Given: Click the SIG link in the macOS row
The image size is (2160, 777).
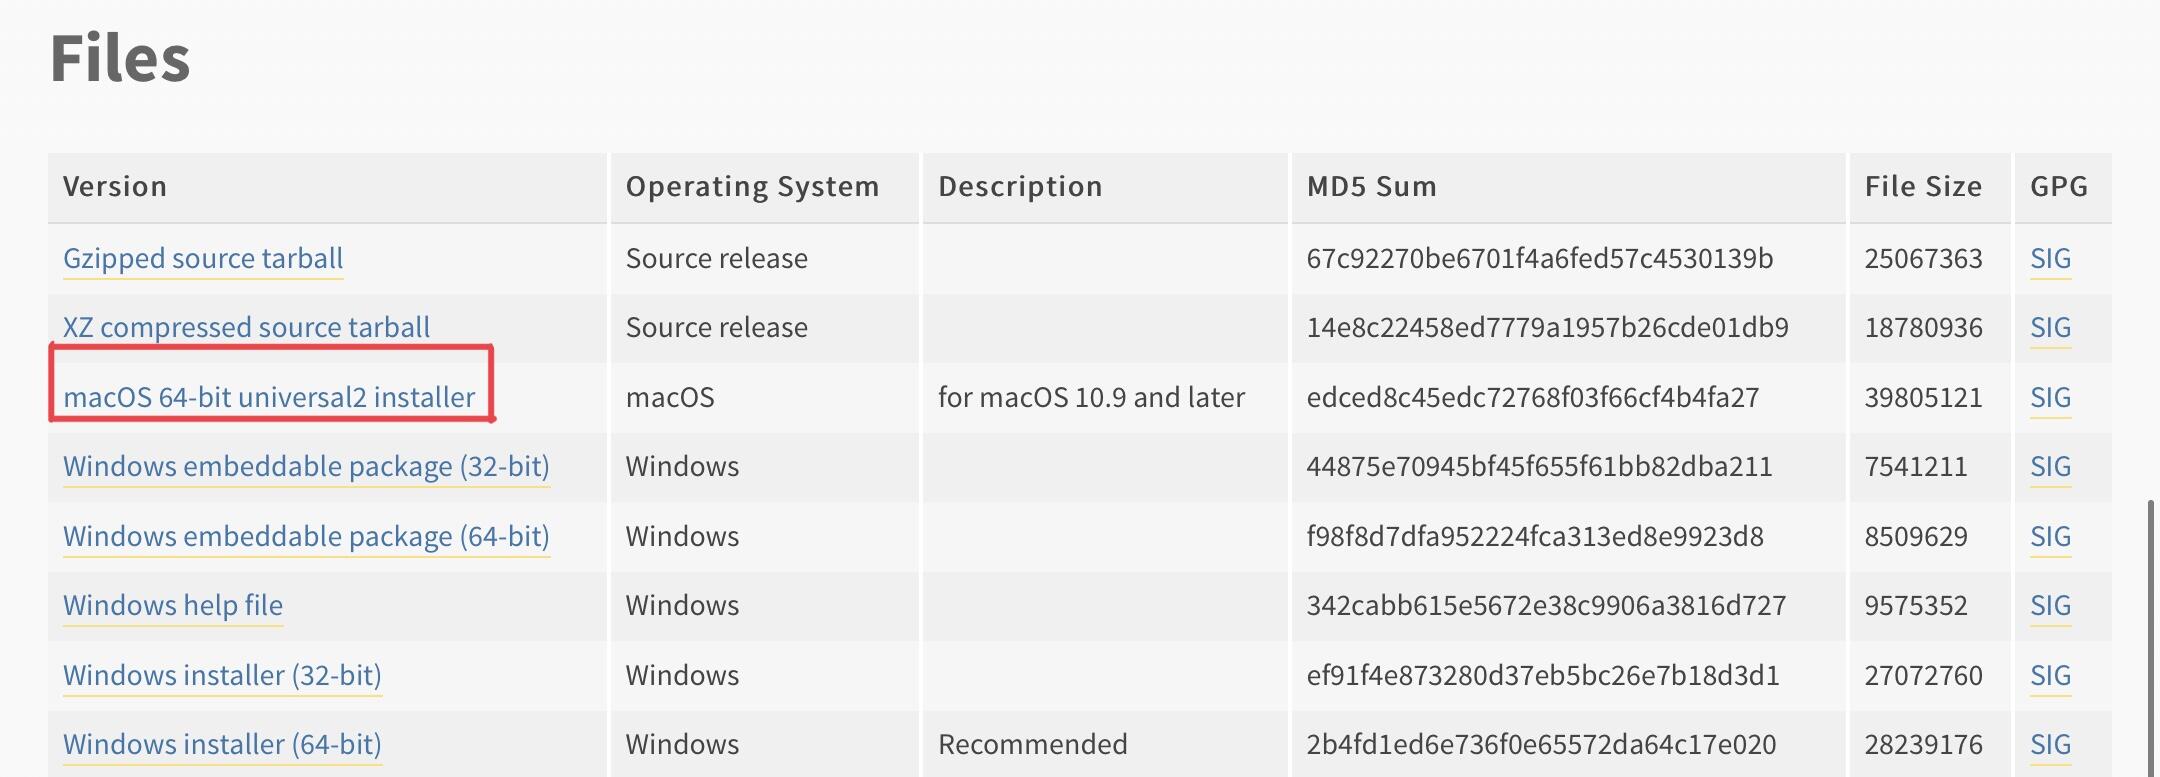Looking at the screenshot, I should (x=2050, y=397).
